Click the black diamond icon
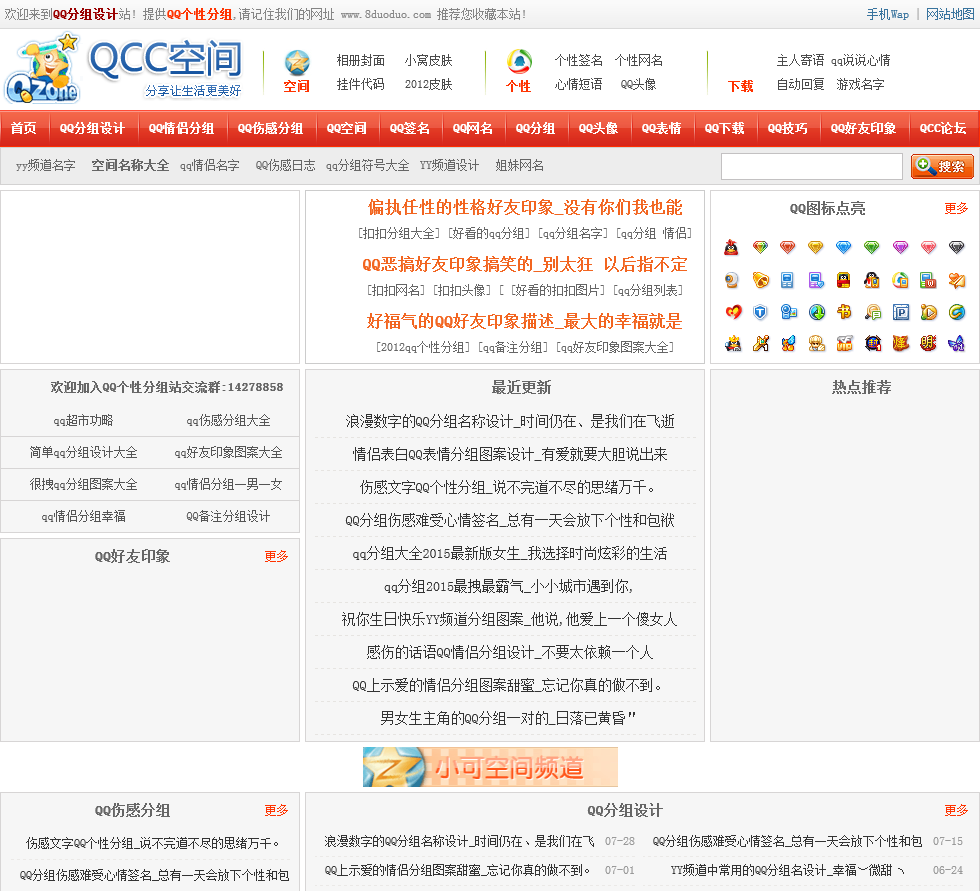This screenshot has height=891, width=980. (x=957, y=247)
